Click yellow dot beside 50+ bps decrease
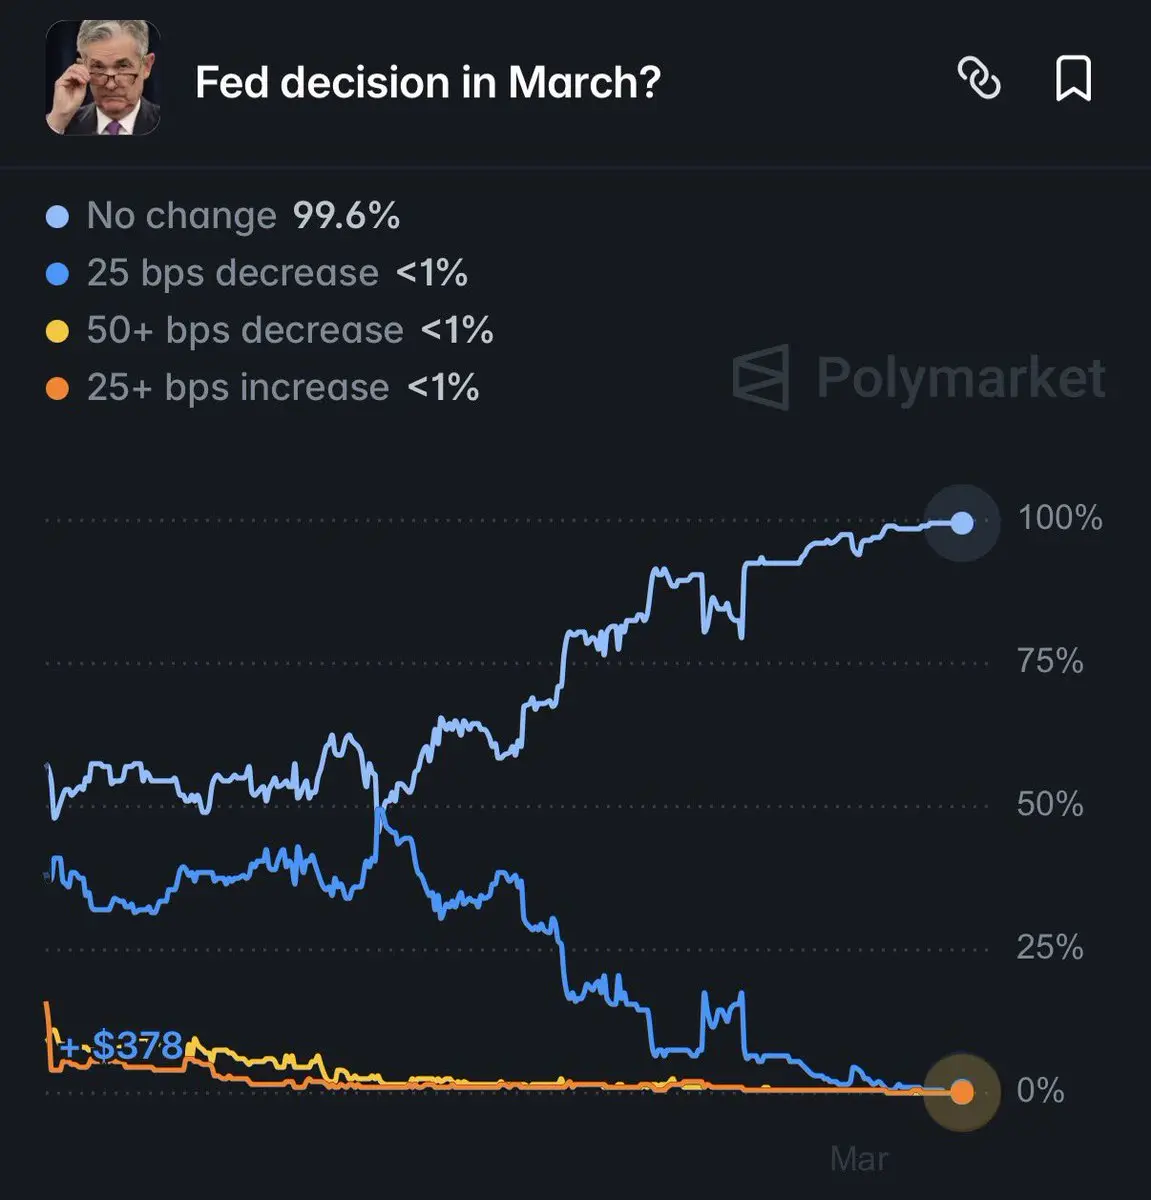 pos(58,331)
